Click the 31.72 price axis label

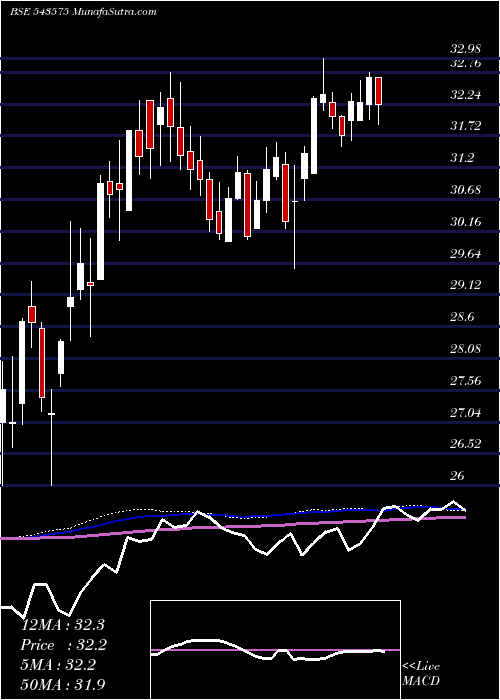[x=466, y=126]
